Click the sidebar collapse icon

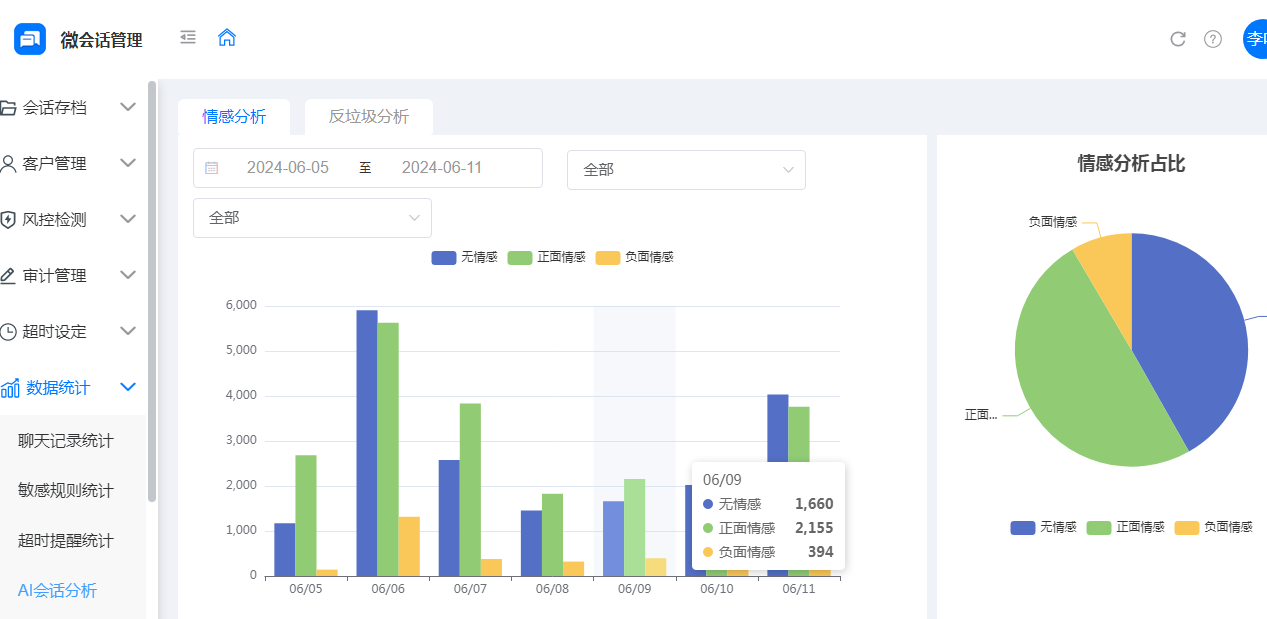(188, 38)
